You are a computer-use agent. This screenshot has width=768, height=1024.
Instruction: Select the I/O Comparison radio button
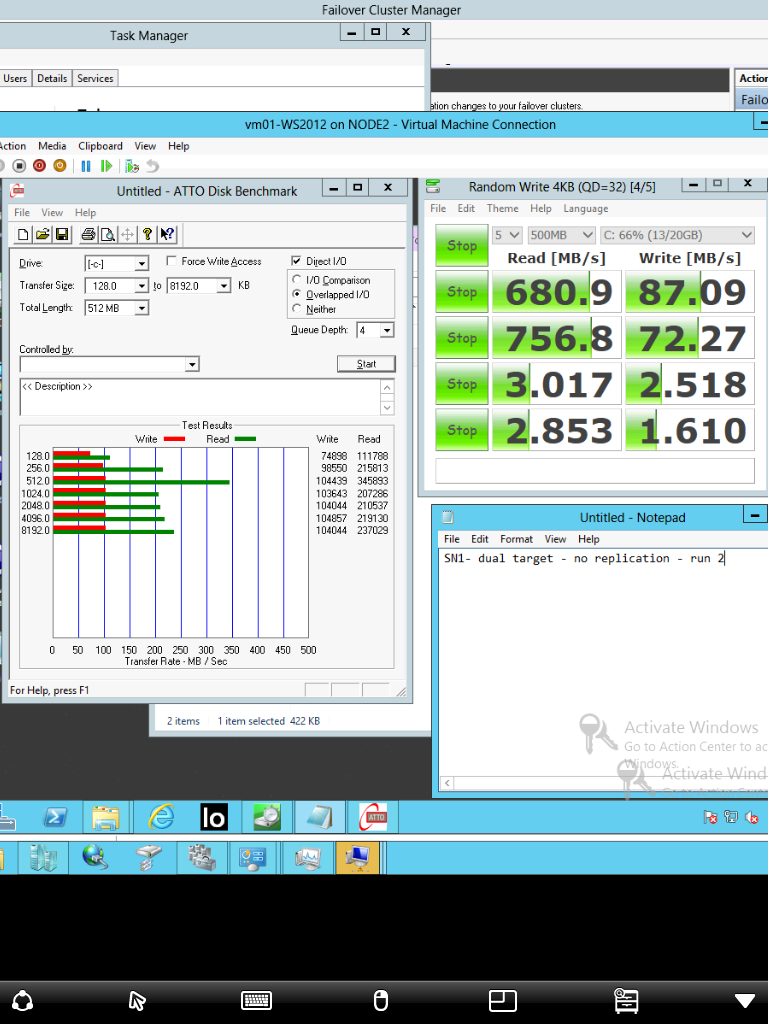[297, 280]
